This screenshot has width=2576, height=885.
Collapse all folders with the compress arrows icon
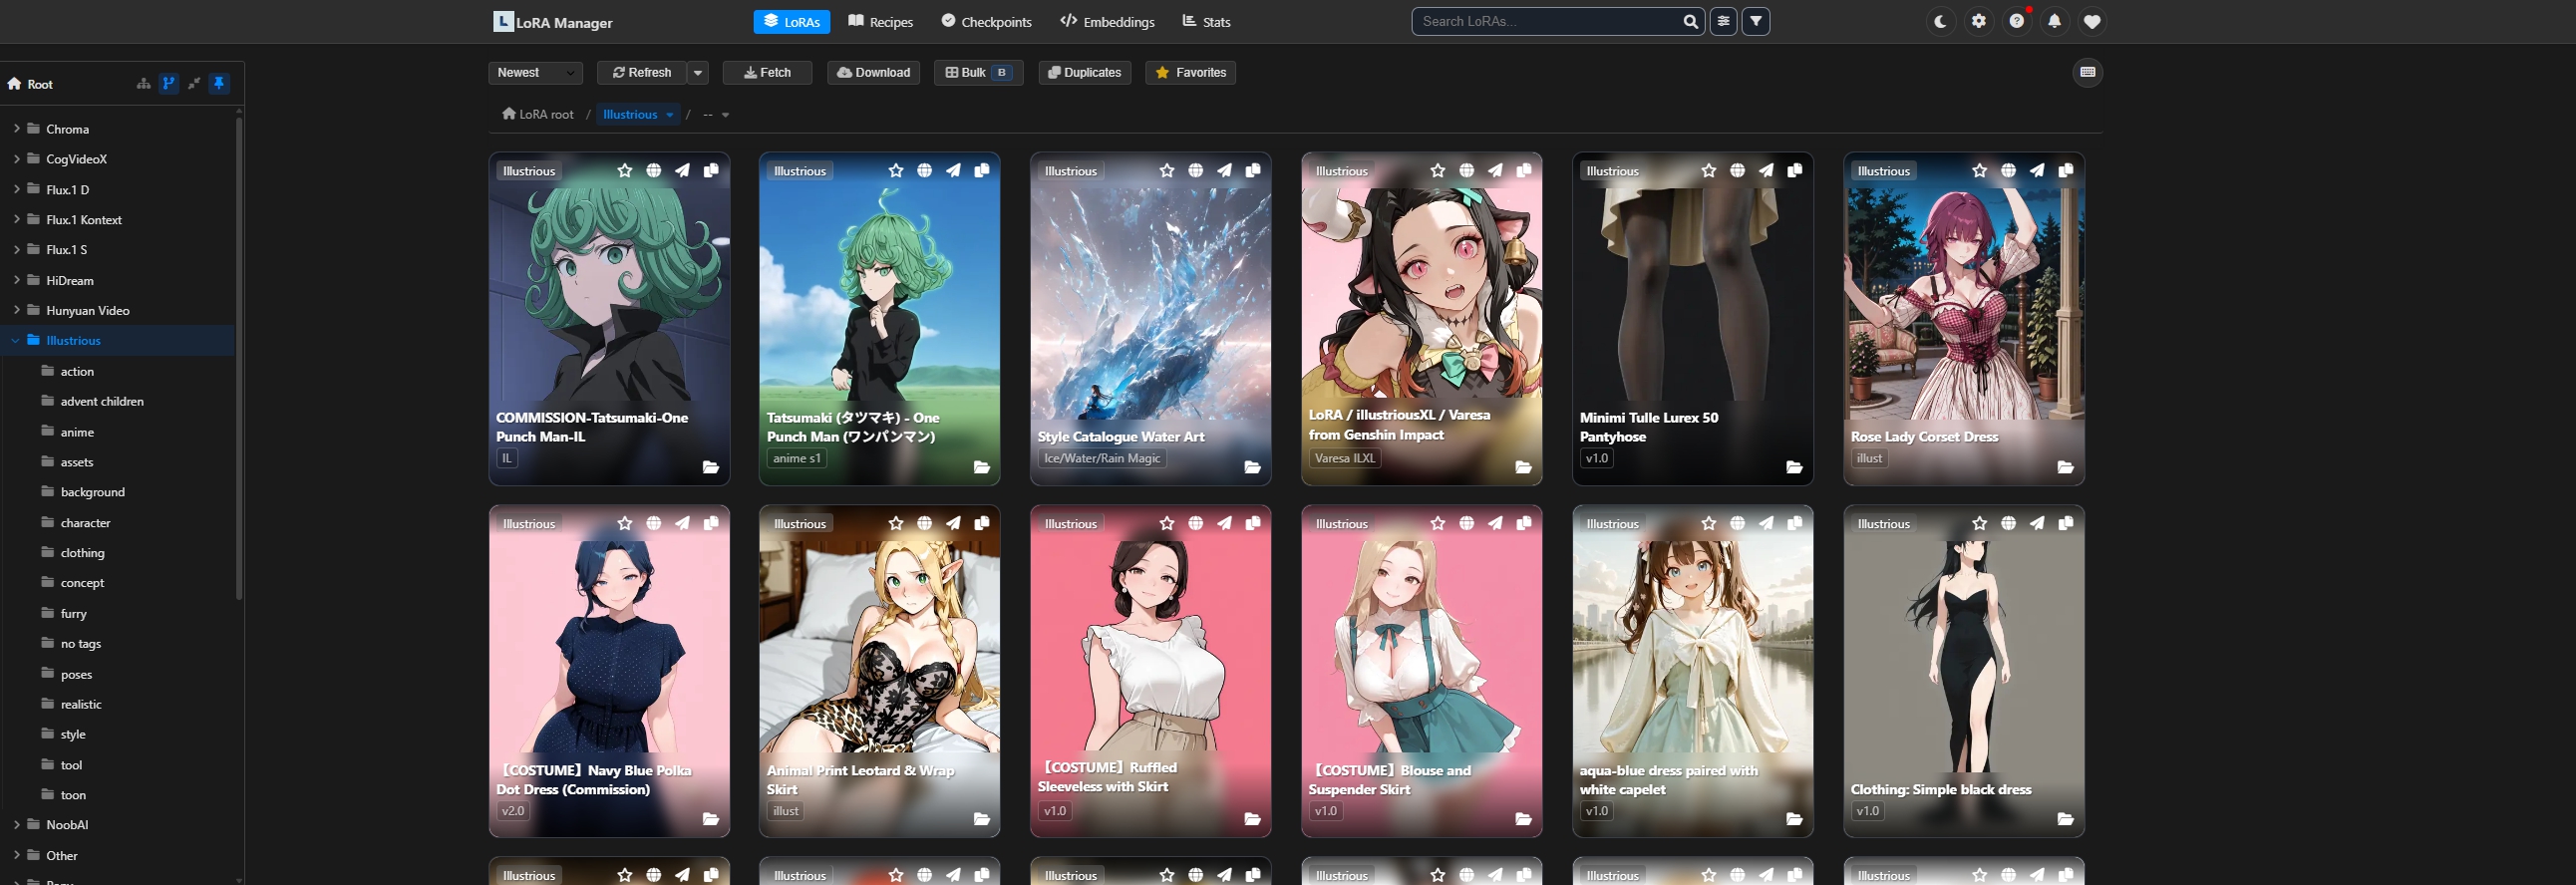click(x=194, y=83)
